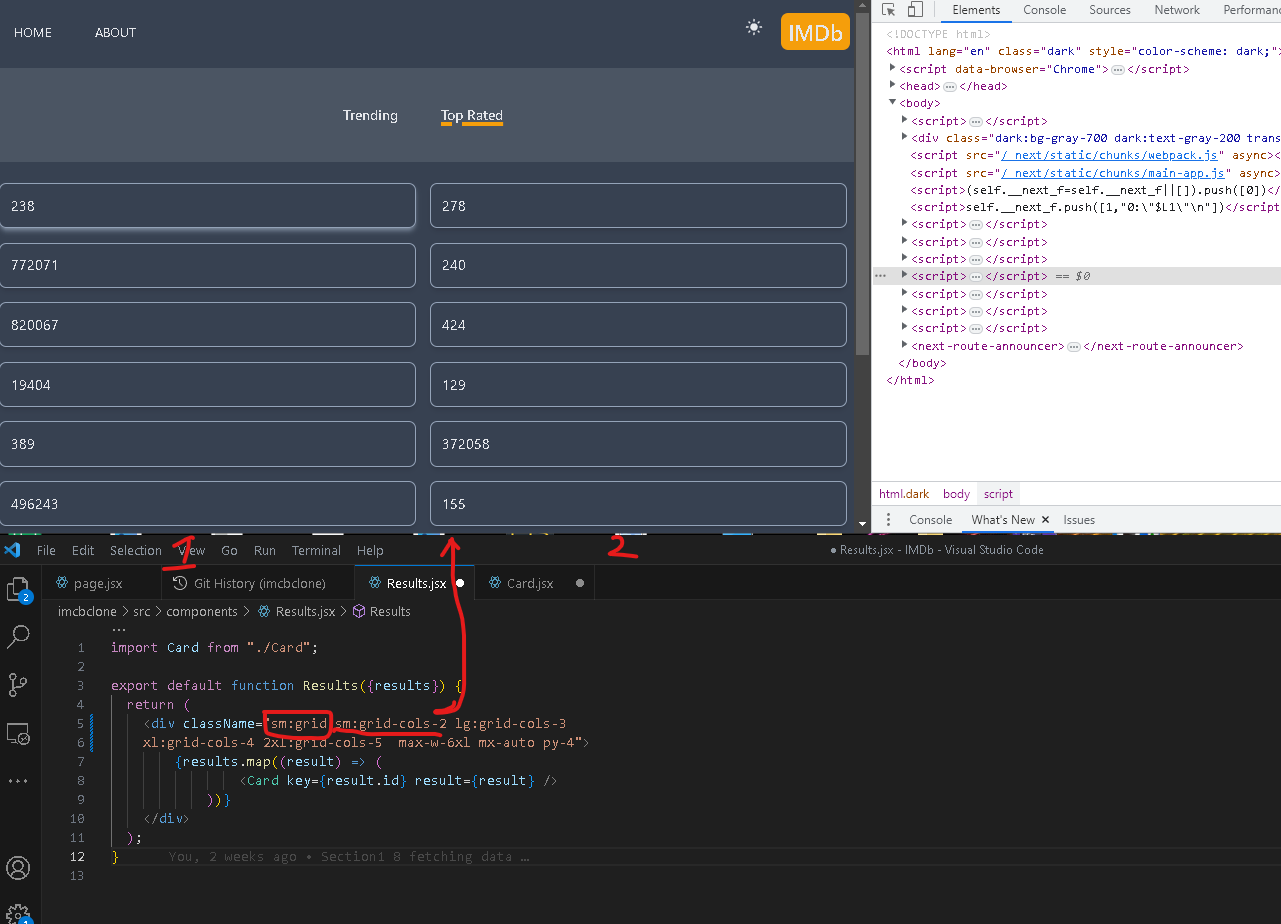Screen dimensions: 1281x924
Task: Select the Trending category link
Action: [370, 115]
